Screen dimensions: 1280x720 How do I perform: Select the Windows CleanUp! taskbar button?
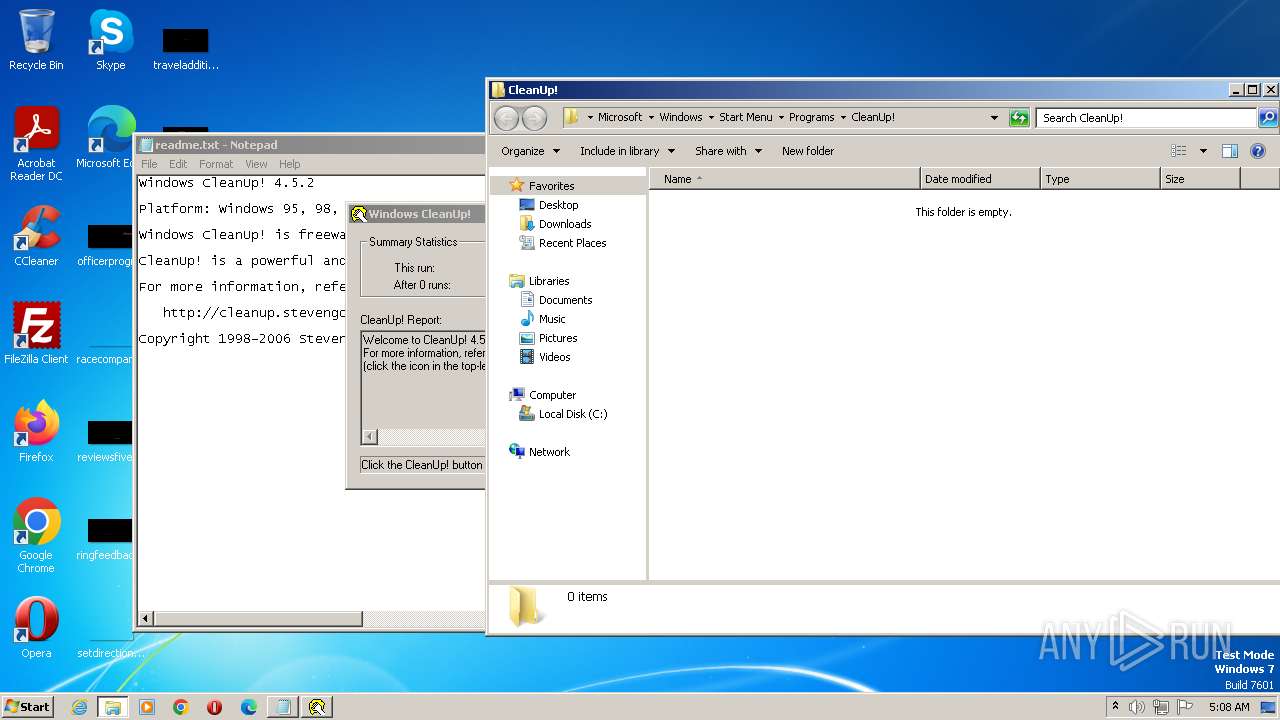click(317, 707)
